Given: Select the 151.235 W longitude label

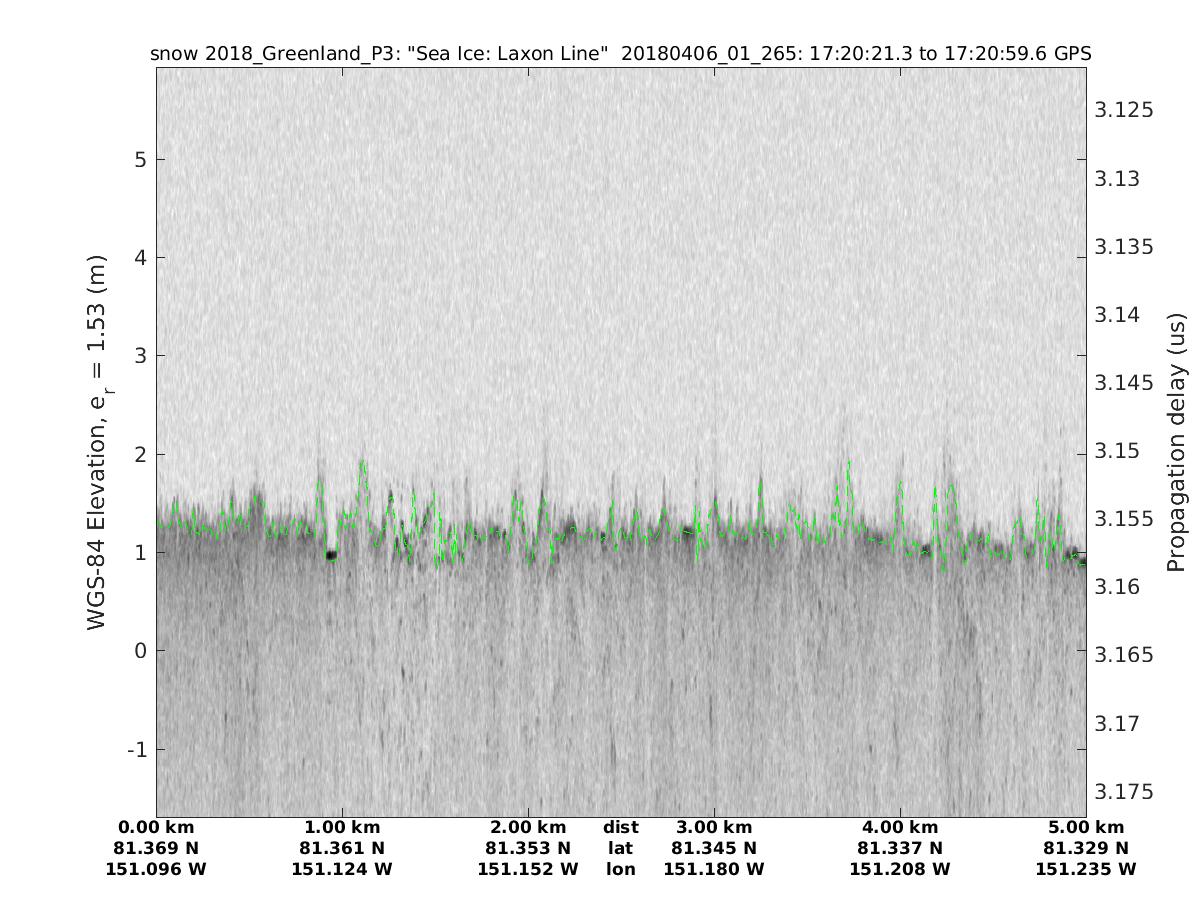Looking at the screenshot, I should pyautogui.click(x=1086, y=870).
